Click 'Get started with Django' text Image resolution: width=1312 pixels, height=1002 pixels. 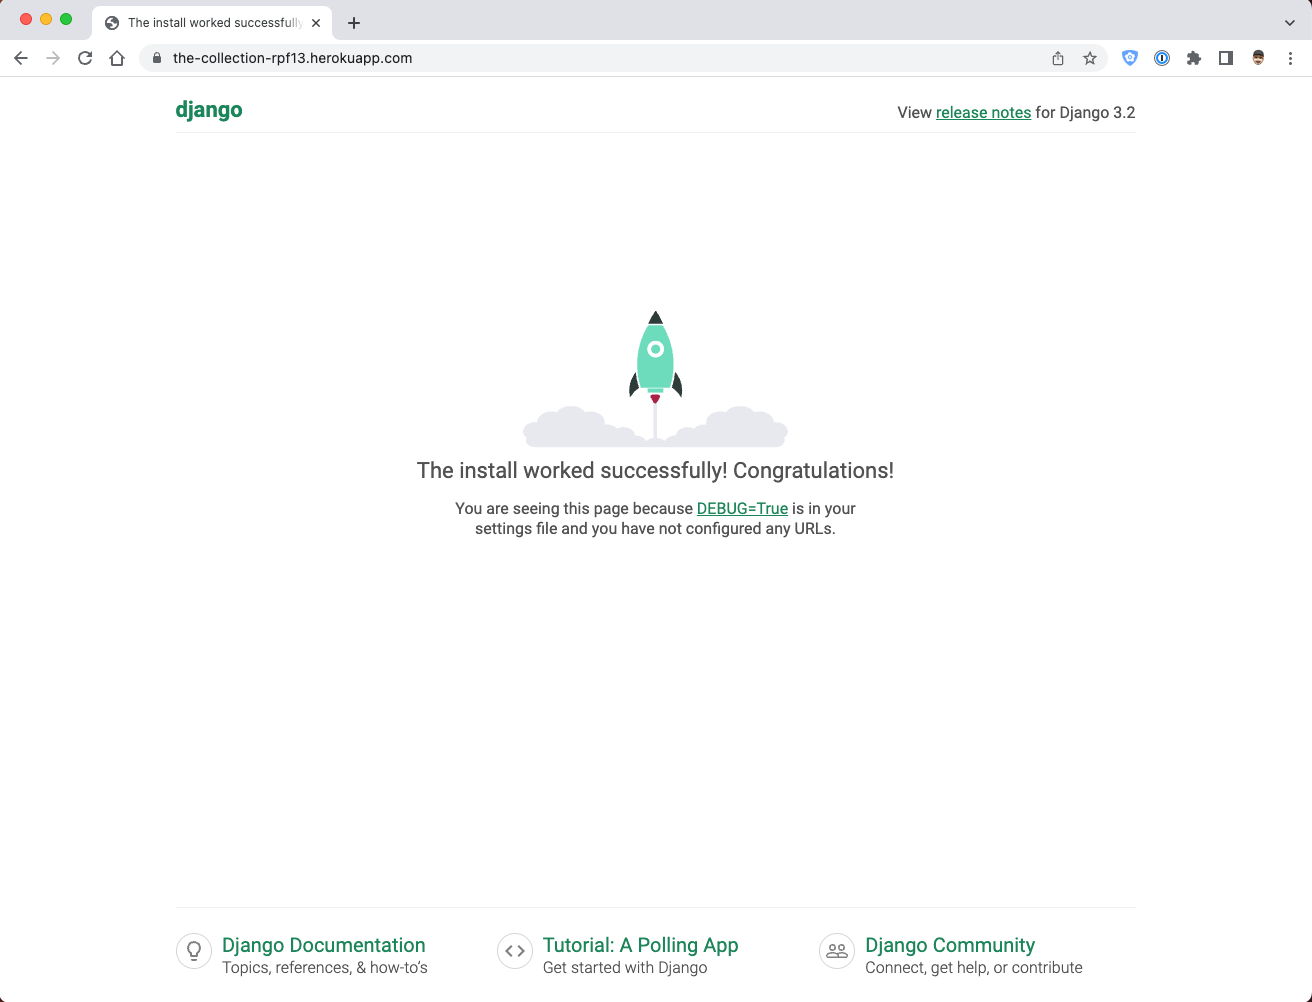click(x=625, y=968)
